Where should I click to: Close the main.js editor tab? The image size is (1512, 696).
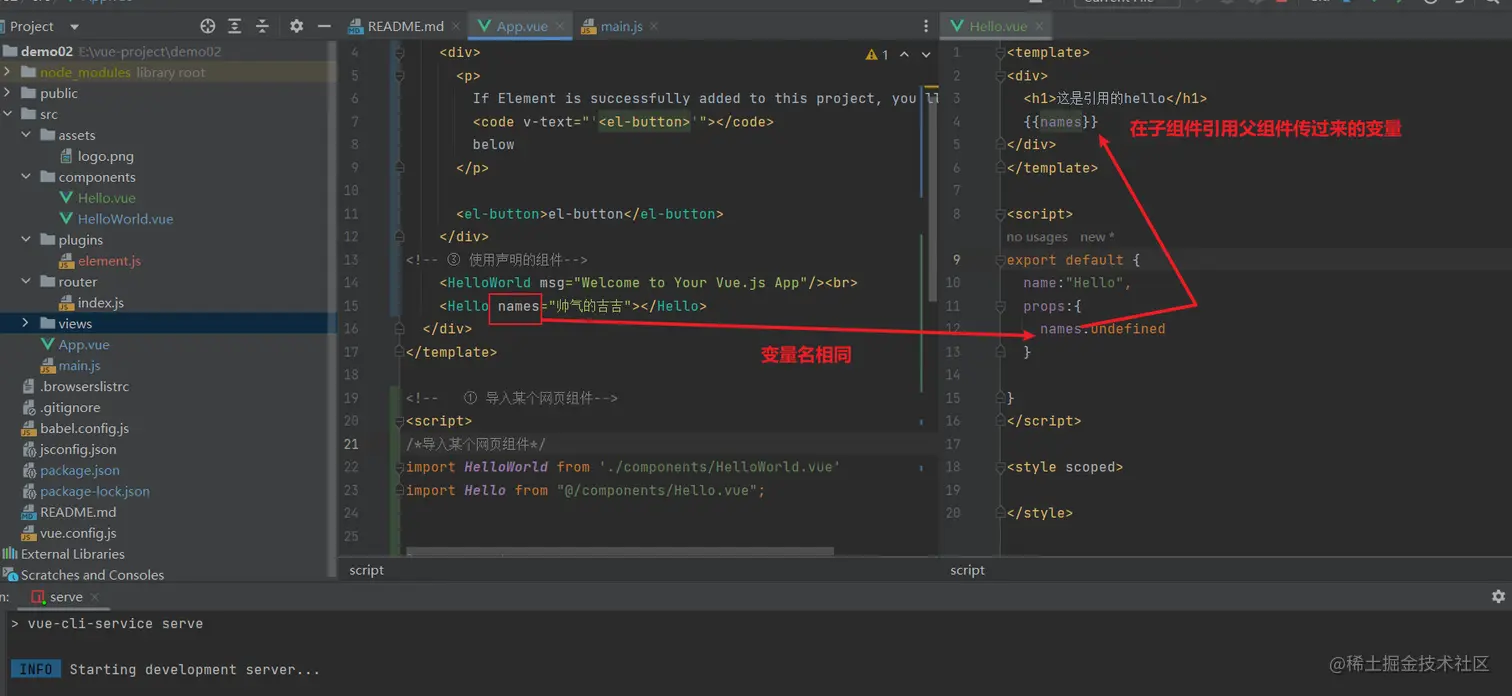point(654,26)
